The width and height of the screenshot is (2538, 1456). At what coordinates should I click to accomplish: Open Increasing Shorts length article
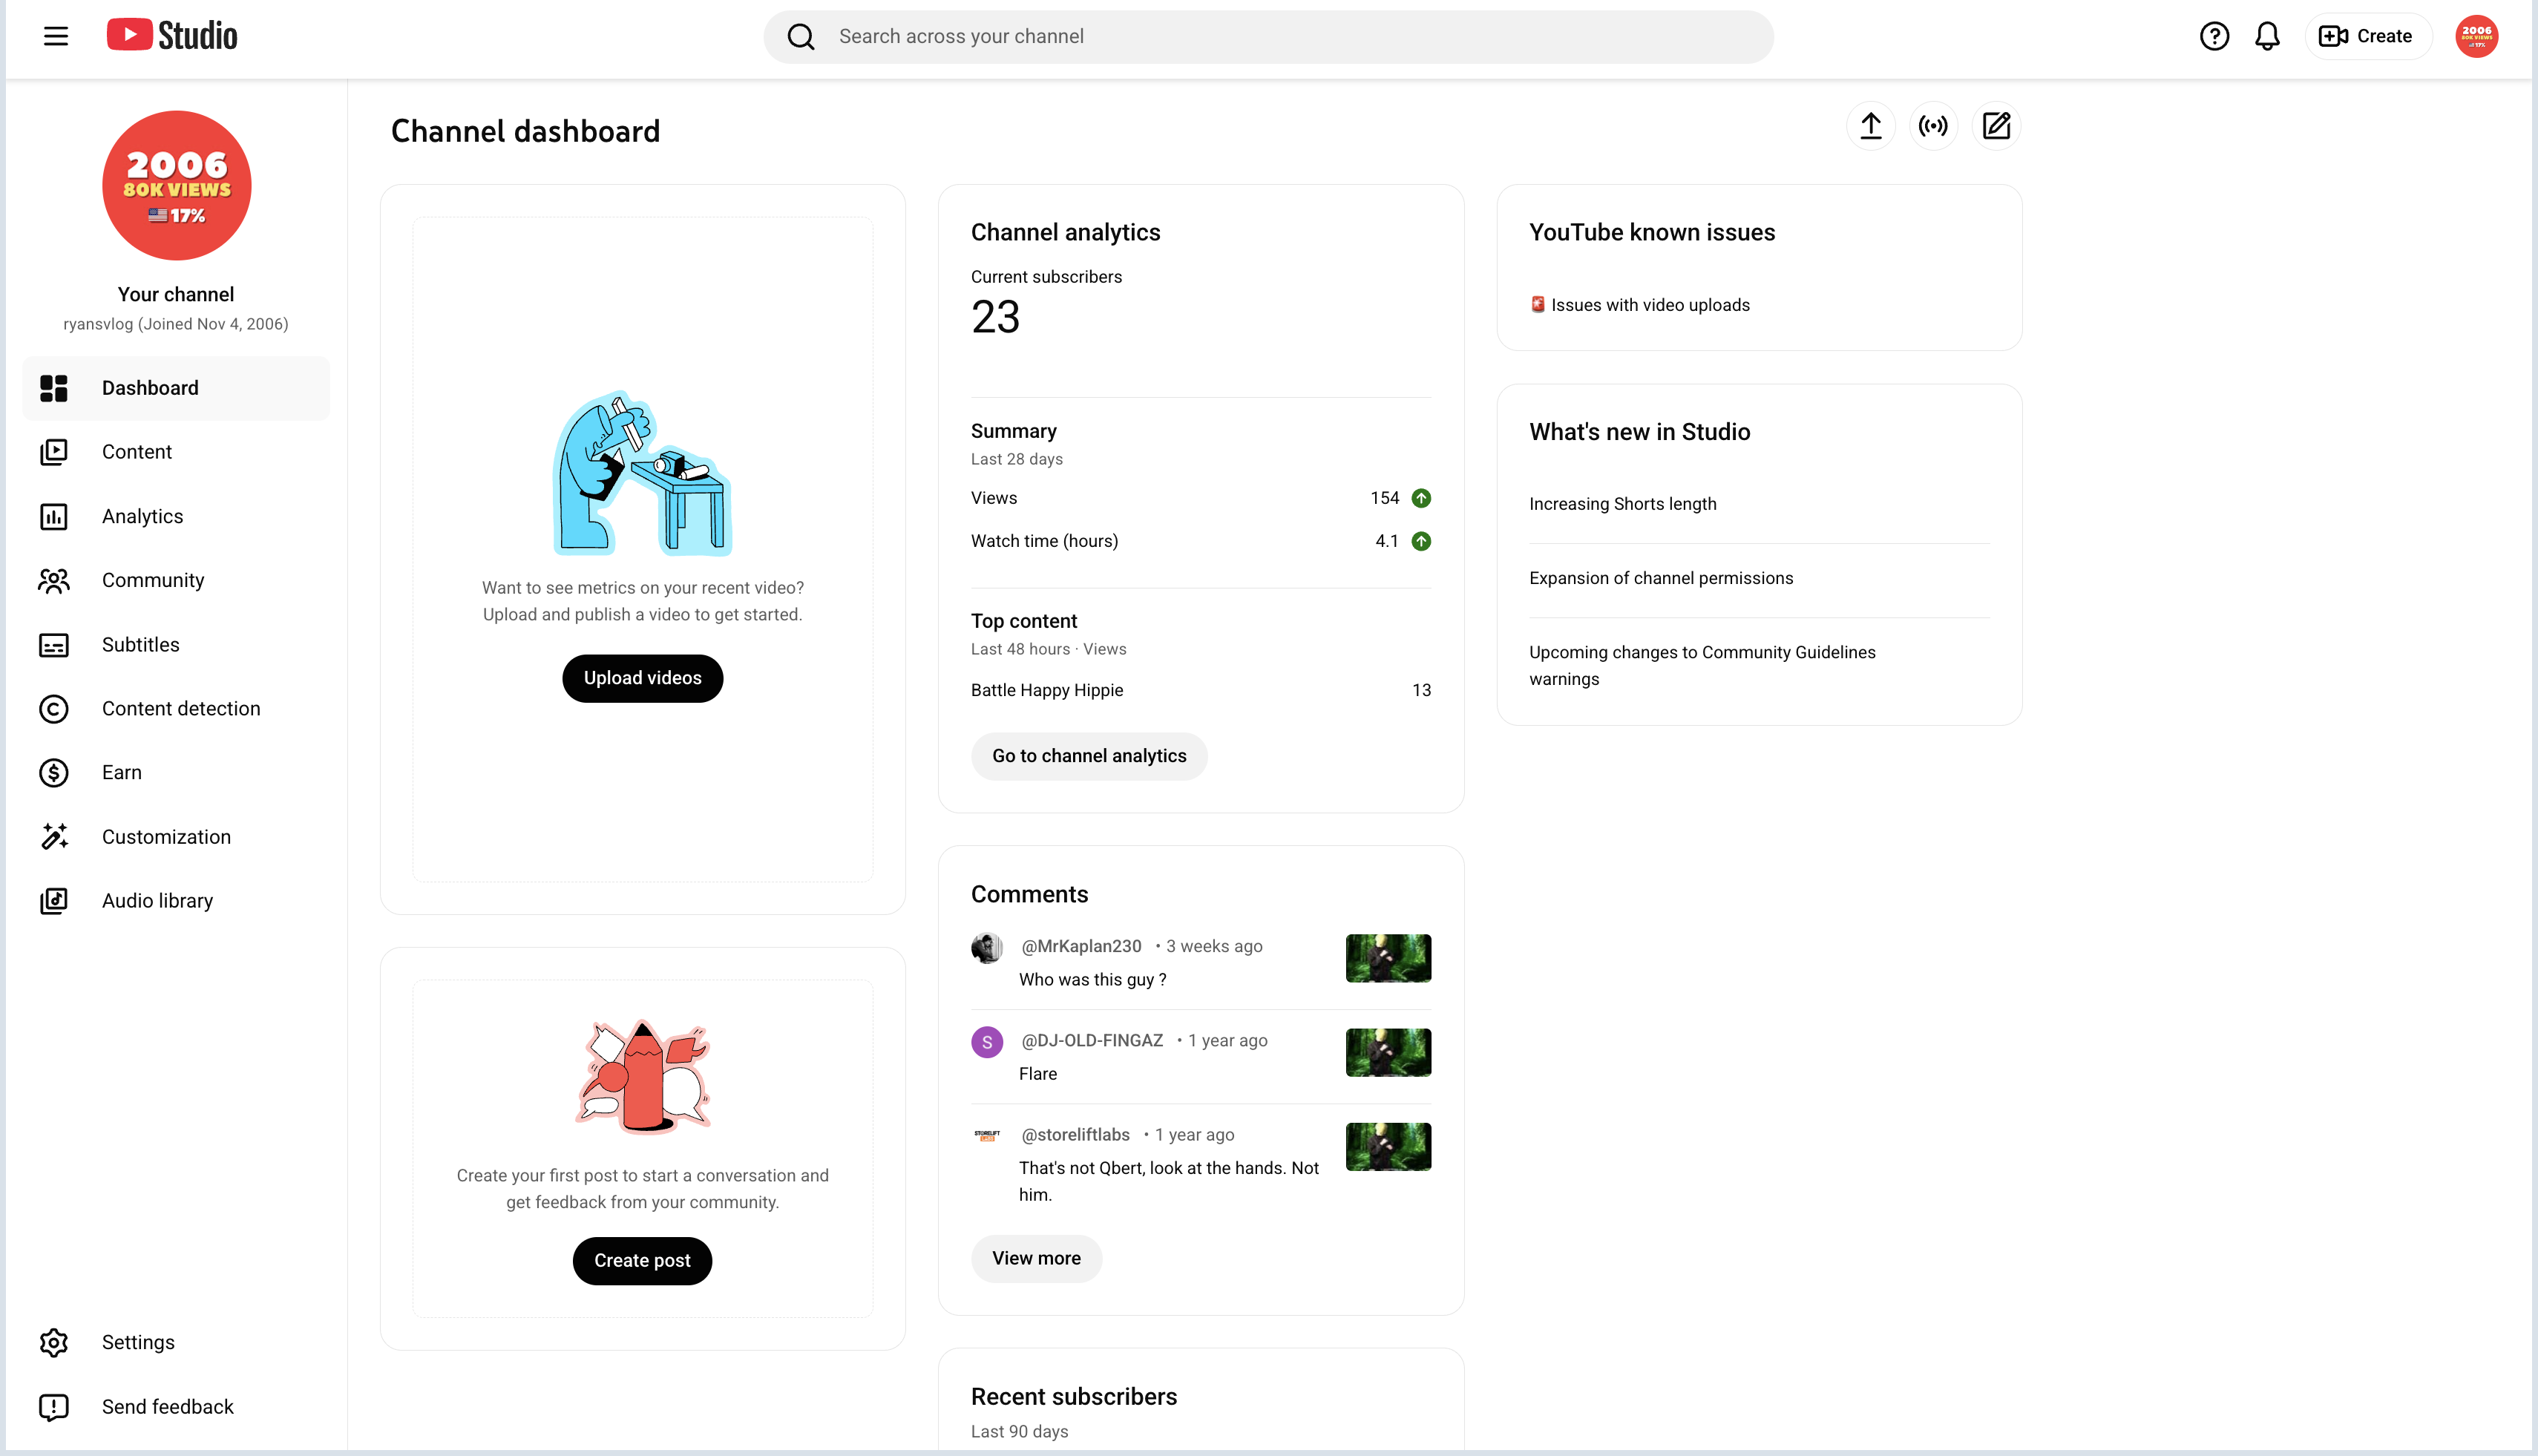[1622, 504]
